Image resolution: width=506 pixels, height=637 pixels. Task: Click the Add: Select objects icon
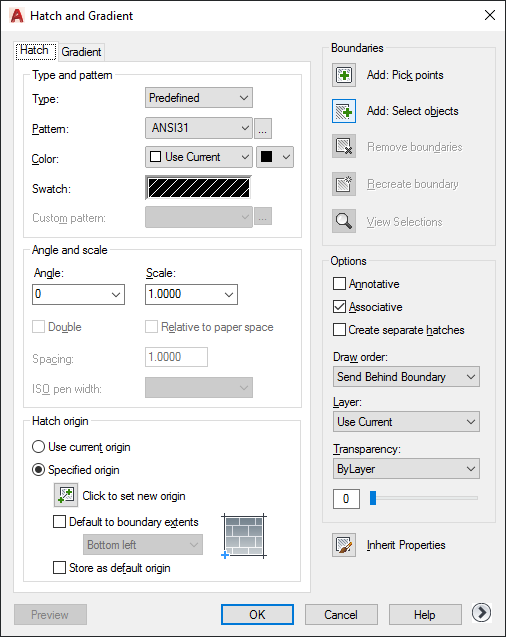click(344, 111)
